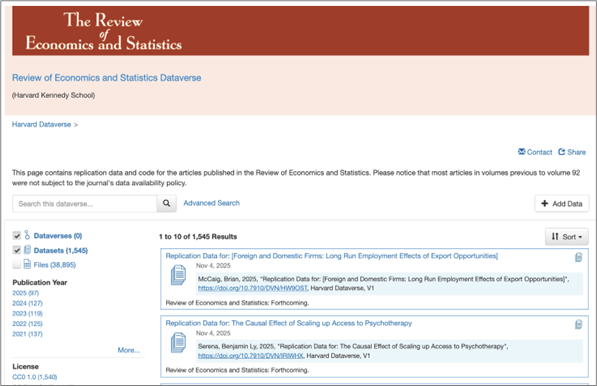The image size is (597, 386).
Task: Click 'Forthcoming' description under McCaig dataset
Action: (237, 303)
